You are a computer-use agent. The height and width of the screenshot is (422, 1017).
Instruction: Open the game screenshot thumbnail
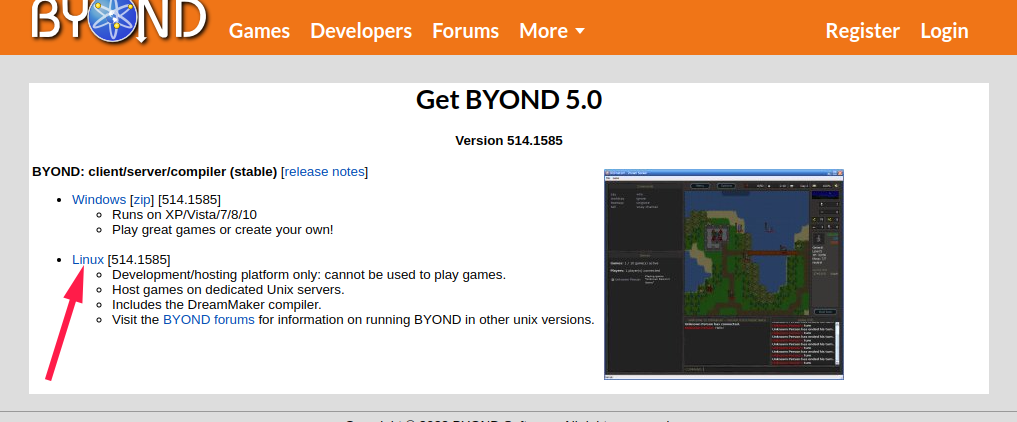[724, 274]
